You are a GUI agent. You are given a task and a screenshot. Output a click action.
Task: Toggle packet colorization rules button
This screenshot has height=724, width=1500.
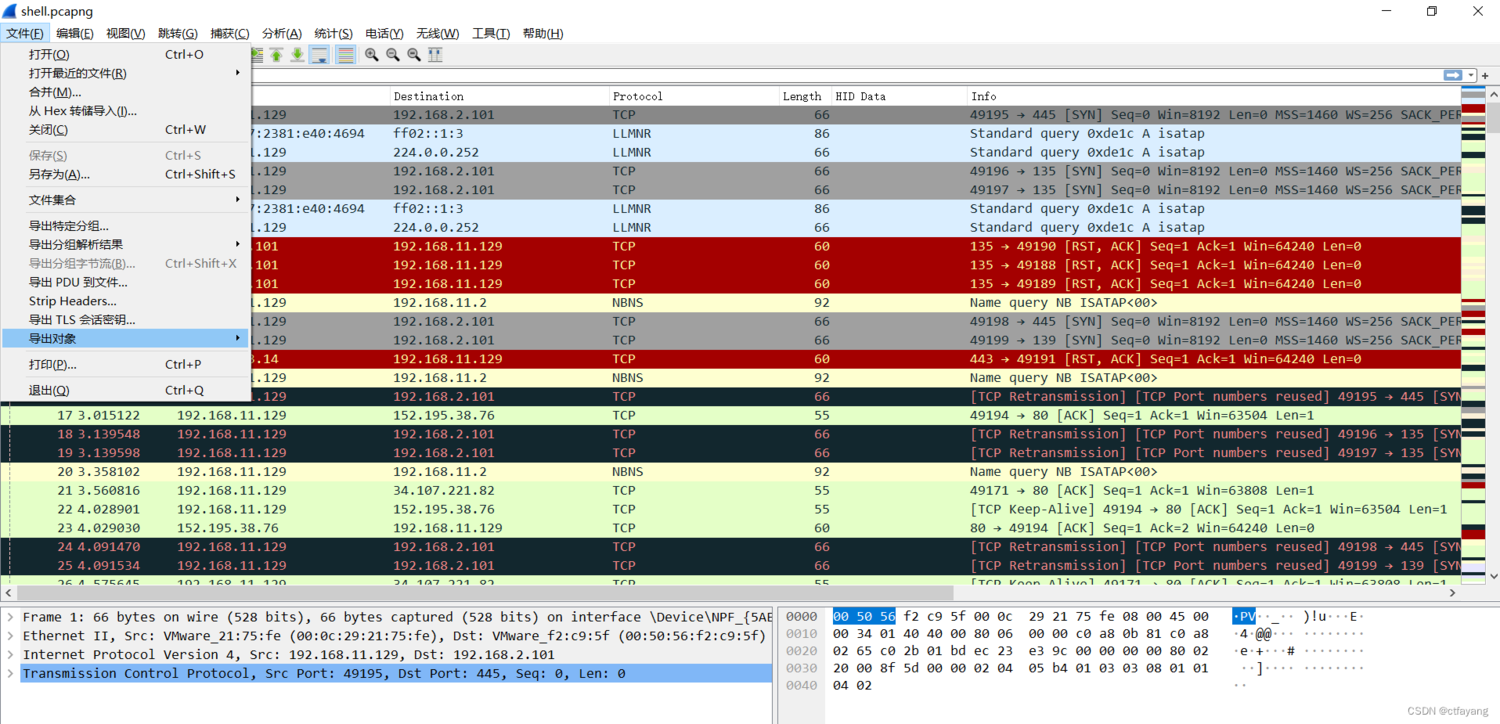[x=346, y=55]
